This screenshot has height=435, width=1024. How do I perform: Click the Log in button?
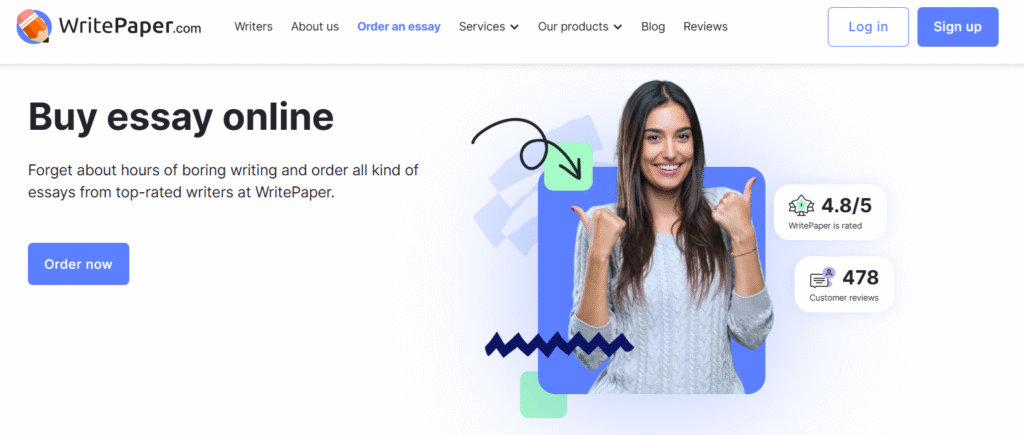[x=868, y=27]
